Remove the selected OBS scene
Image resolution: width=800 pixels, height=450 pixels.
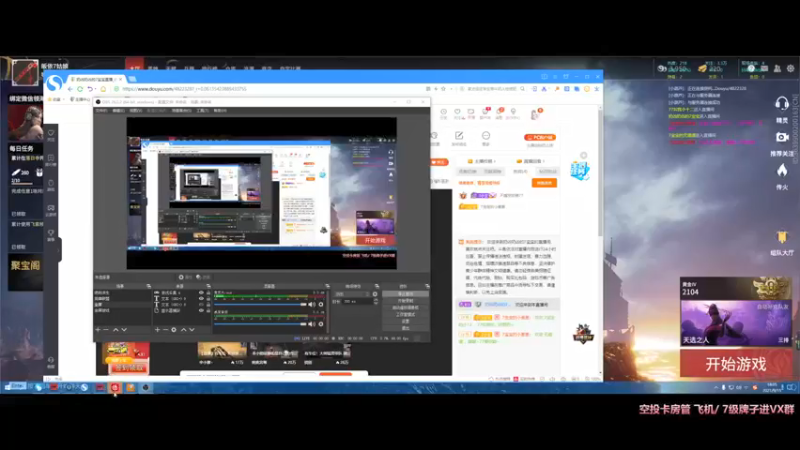tap(106, 330)
